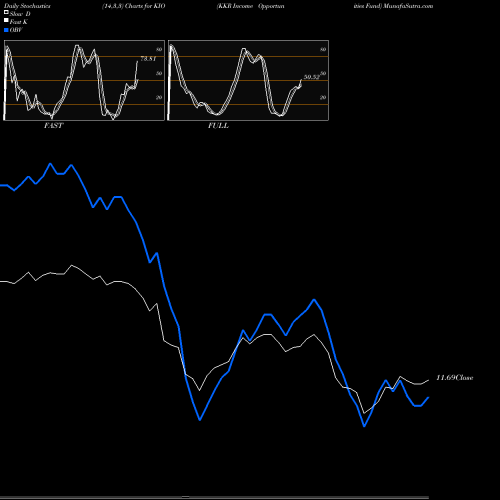500x500 pixels.
Task: Click the Slow D legend swatch
Action: pyautogui.click(x=6, y=12)
